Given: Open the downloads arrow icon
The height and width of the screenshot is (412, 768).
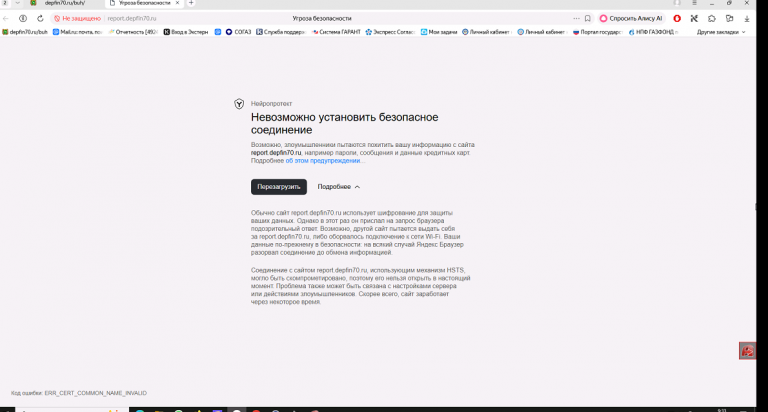Looking at the screenshot, I should click(x=747, y=19).
